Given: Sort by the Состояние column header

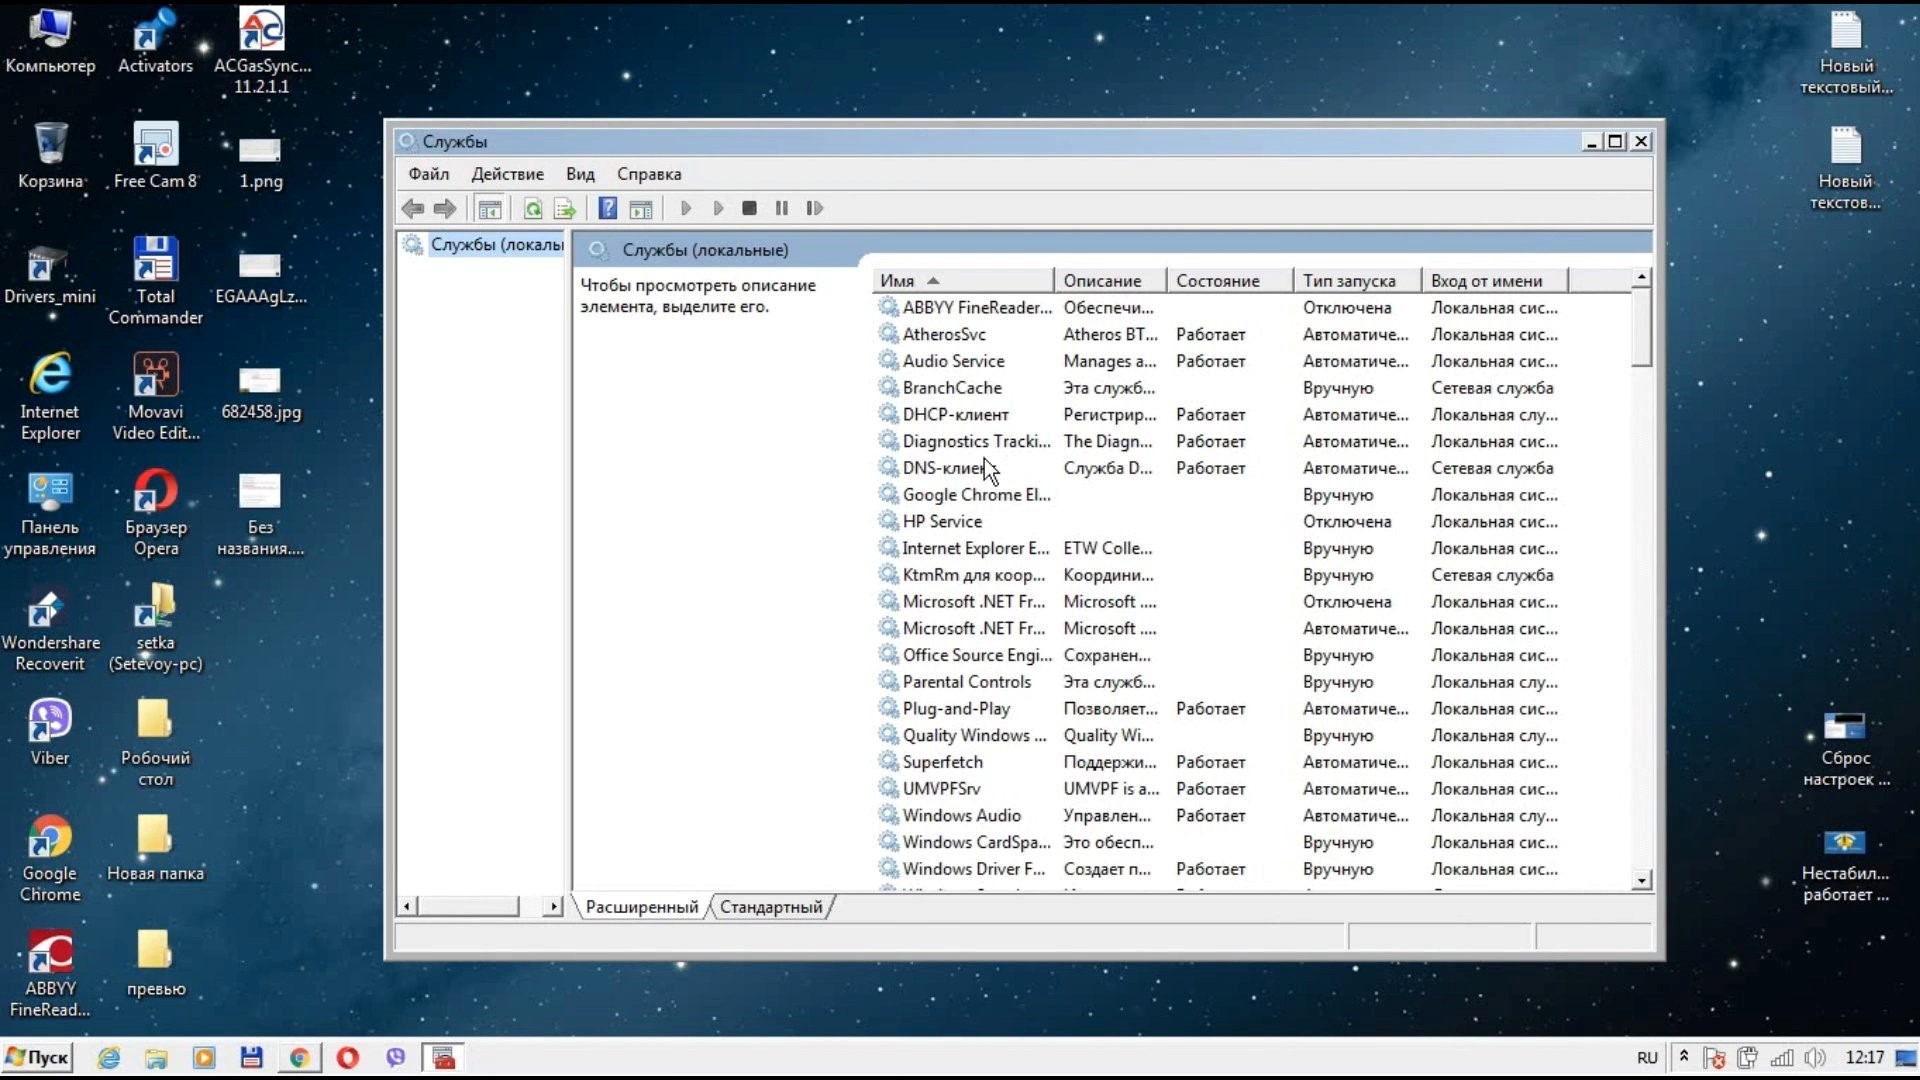Looking at the screenshot, I should click(1217, 281).
